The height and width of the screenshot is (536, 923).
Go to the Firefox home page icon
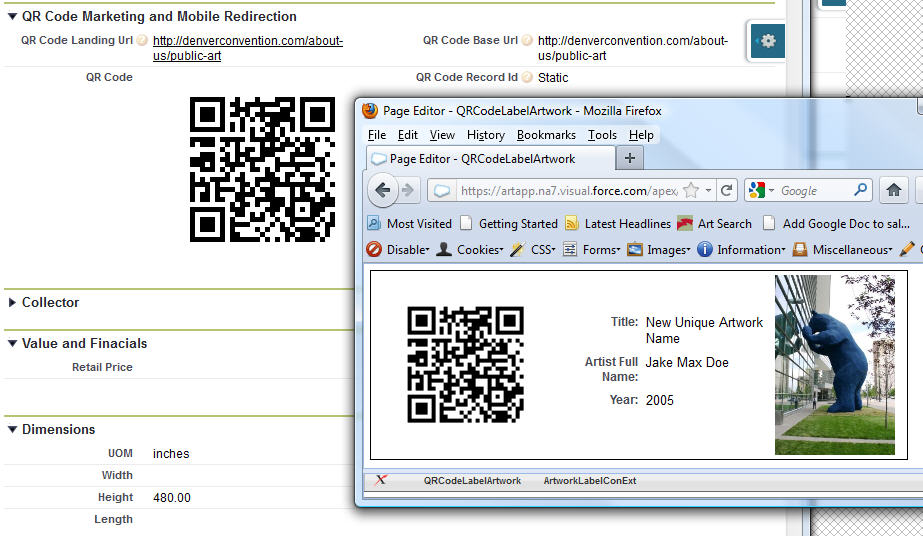point(894,190)
